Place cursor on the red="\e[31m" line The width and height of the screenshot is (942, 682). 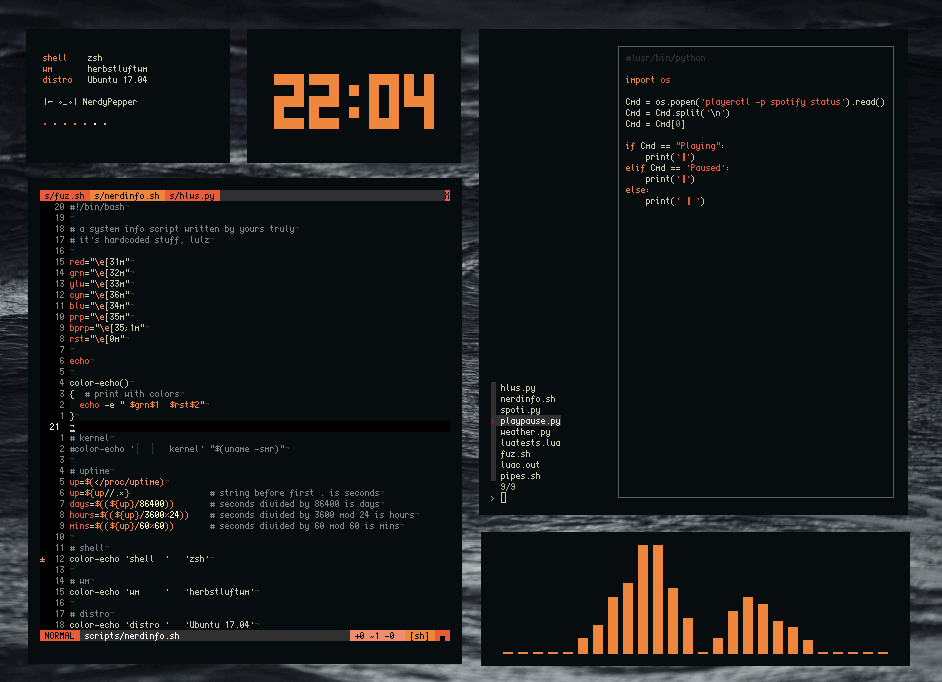click(100, 262)
